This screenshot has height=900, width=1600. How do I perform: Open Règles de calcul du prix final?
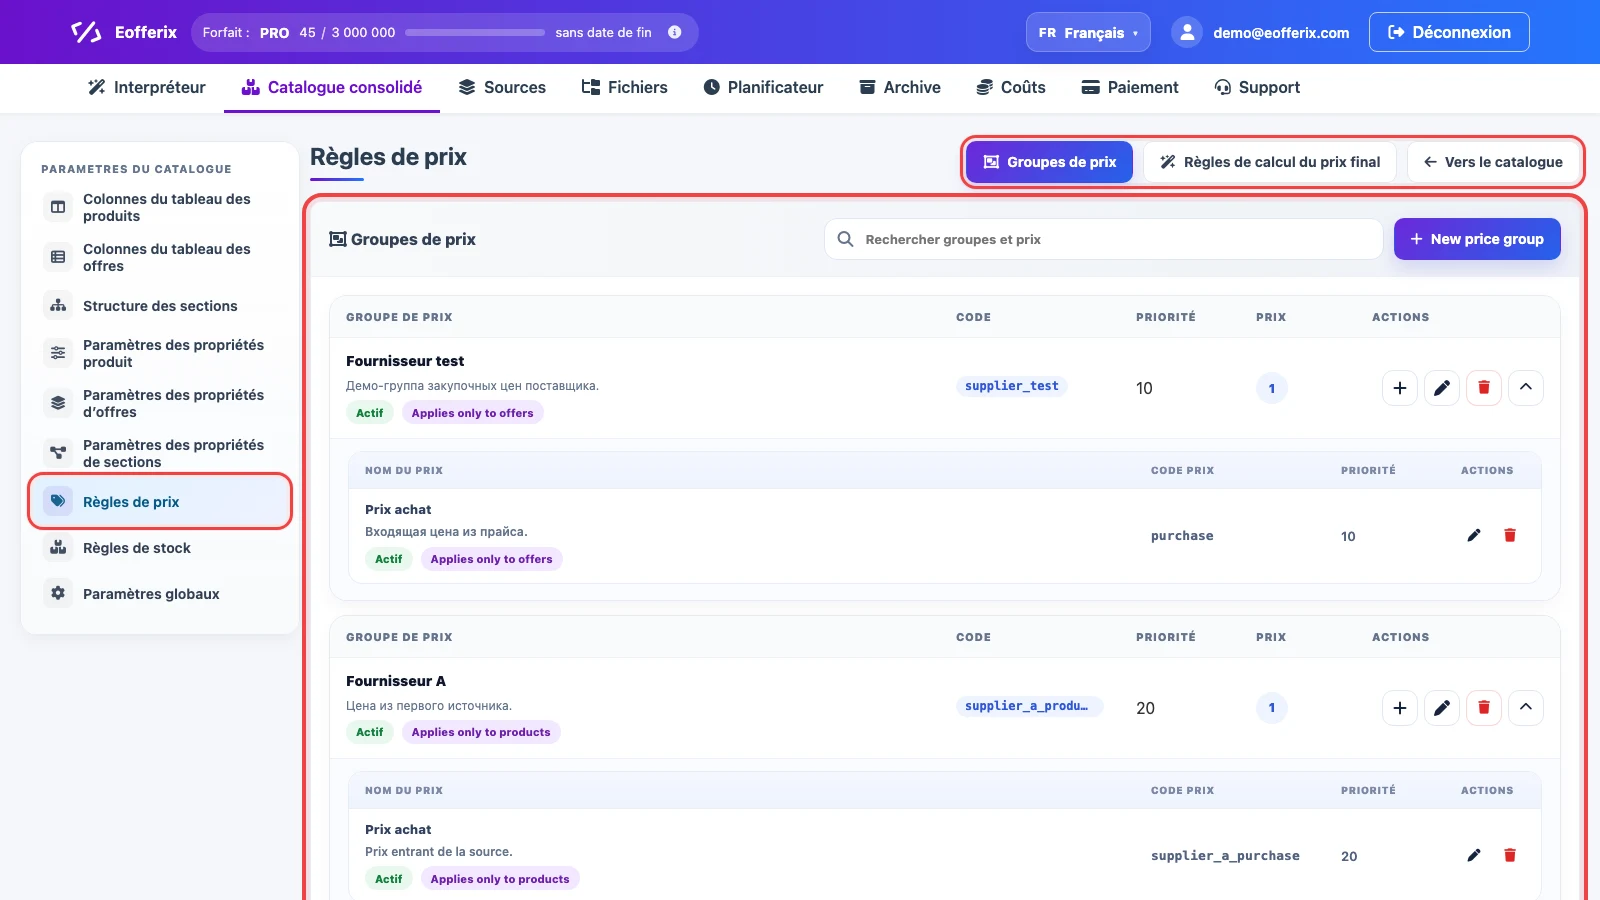(1270, 162)
